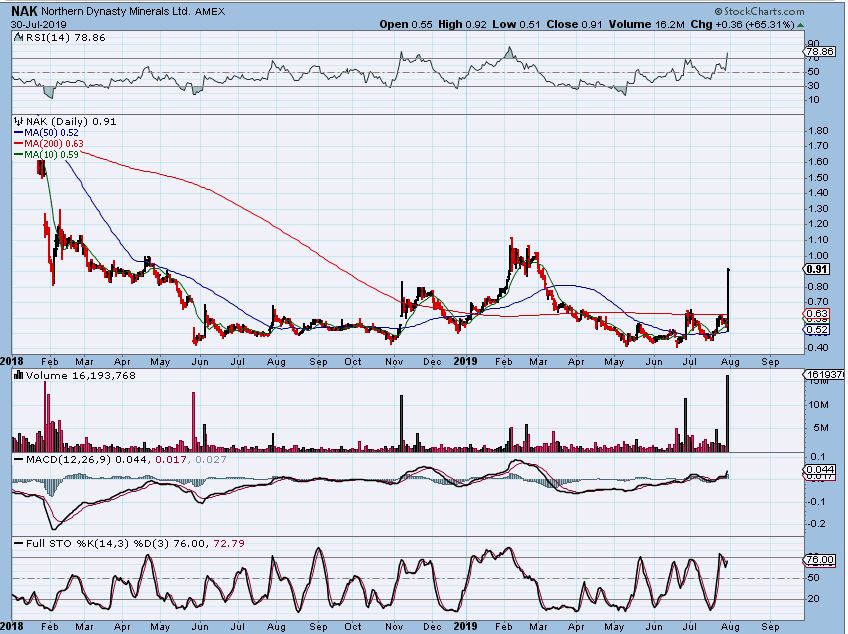This screenshot has width=848, height=634.
Task: Click the MA(200) red legend entry
Action: pyautogui.click(x=49, y=143)
